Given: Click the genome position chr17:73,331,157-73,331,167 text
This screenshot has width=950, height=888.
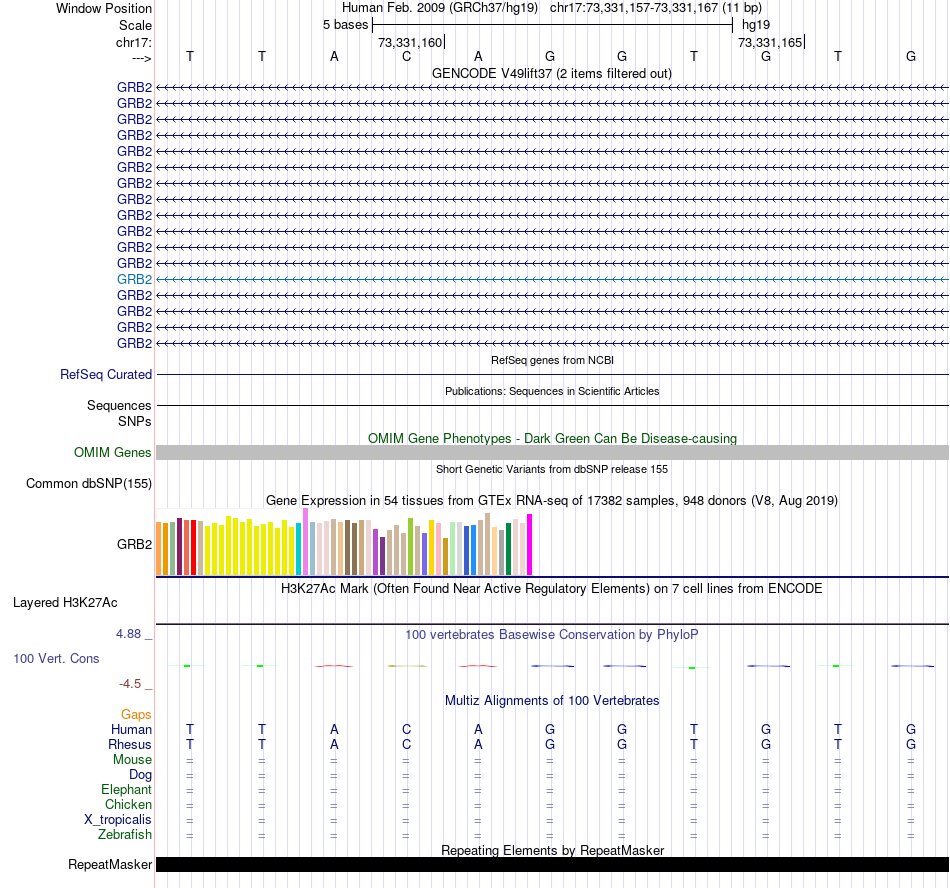Looking at the screenshot, I should coord(634,8).
